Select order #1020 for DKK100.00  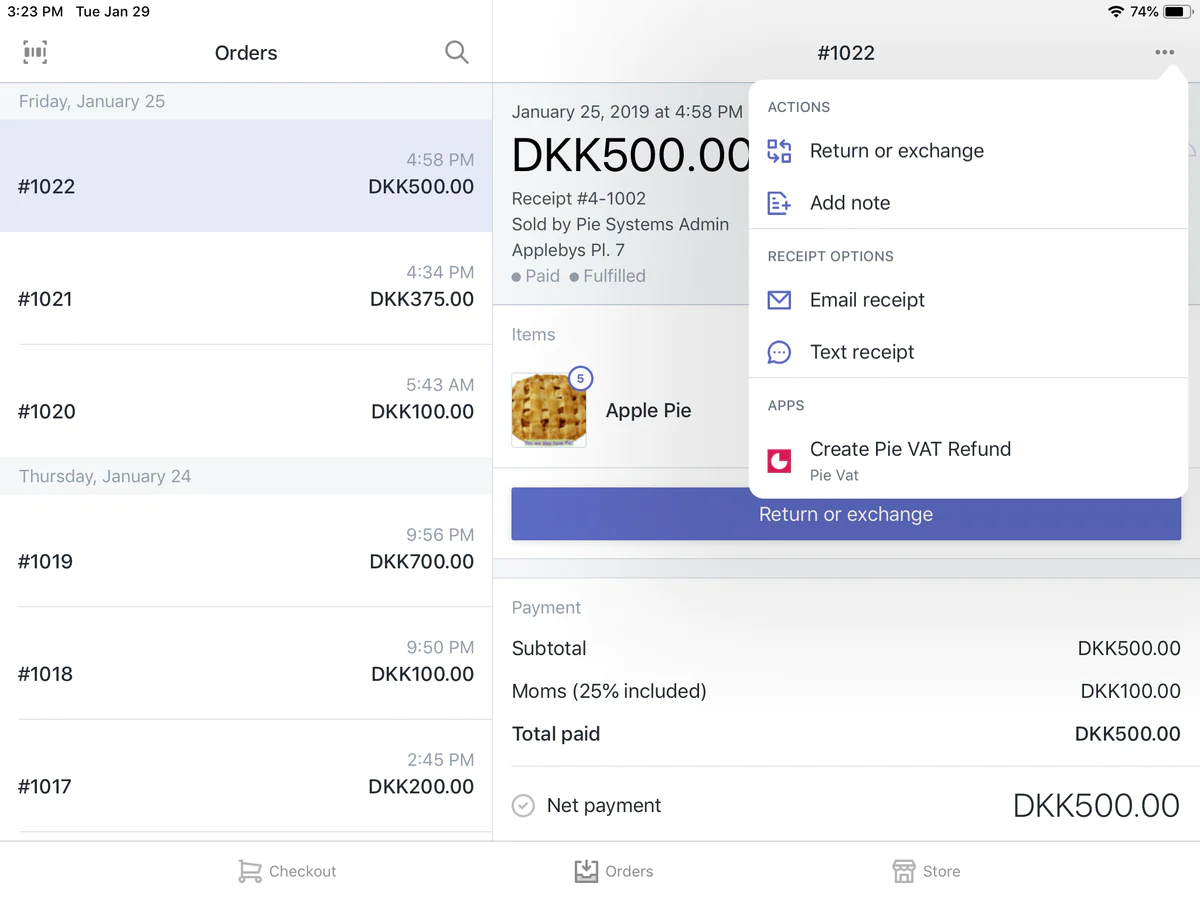point(246,400)
